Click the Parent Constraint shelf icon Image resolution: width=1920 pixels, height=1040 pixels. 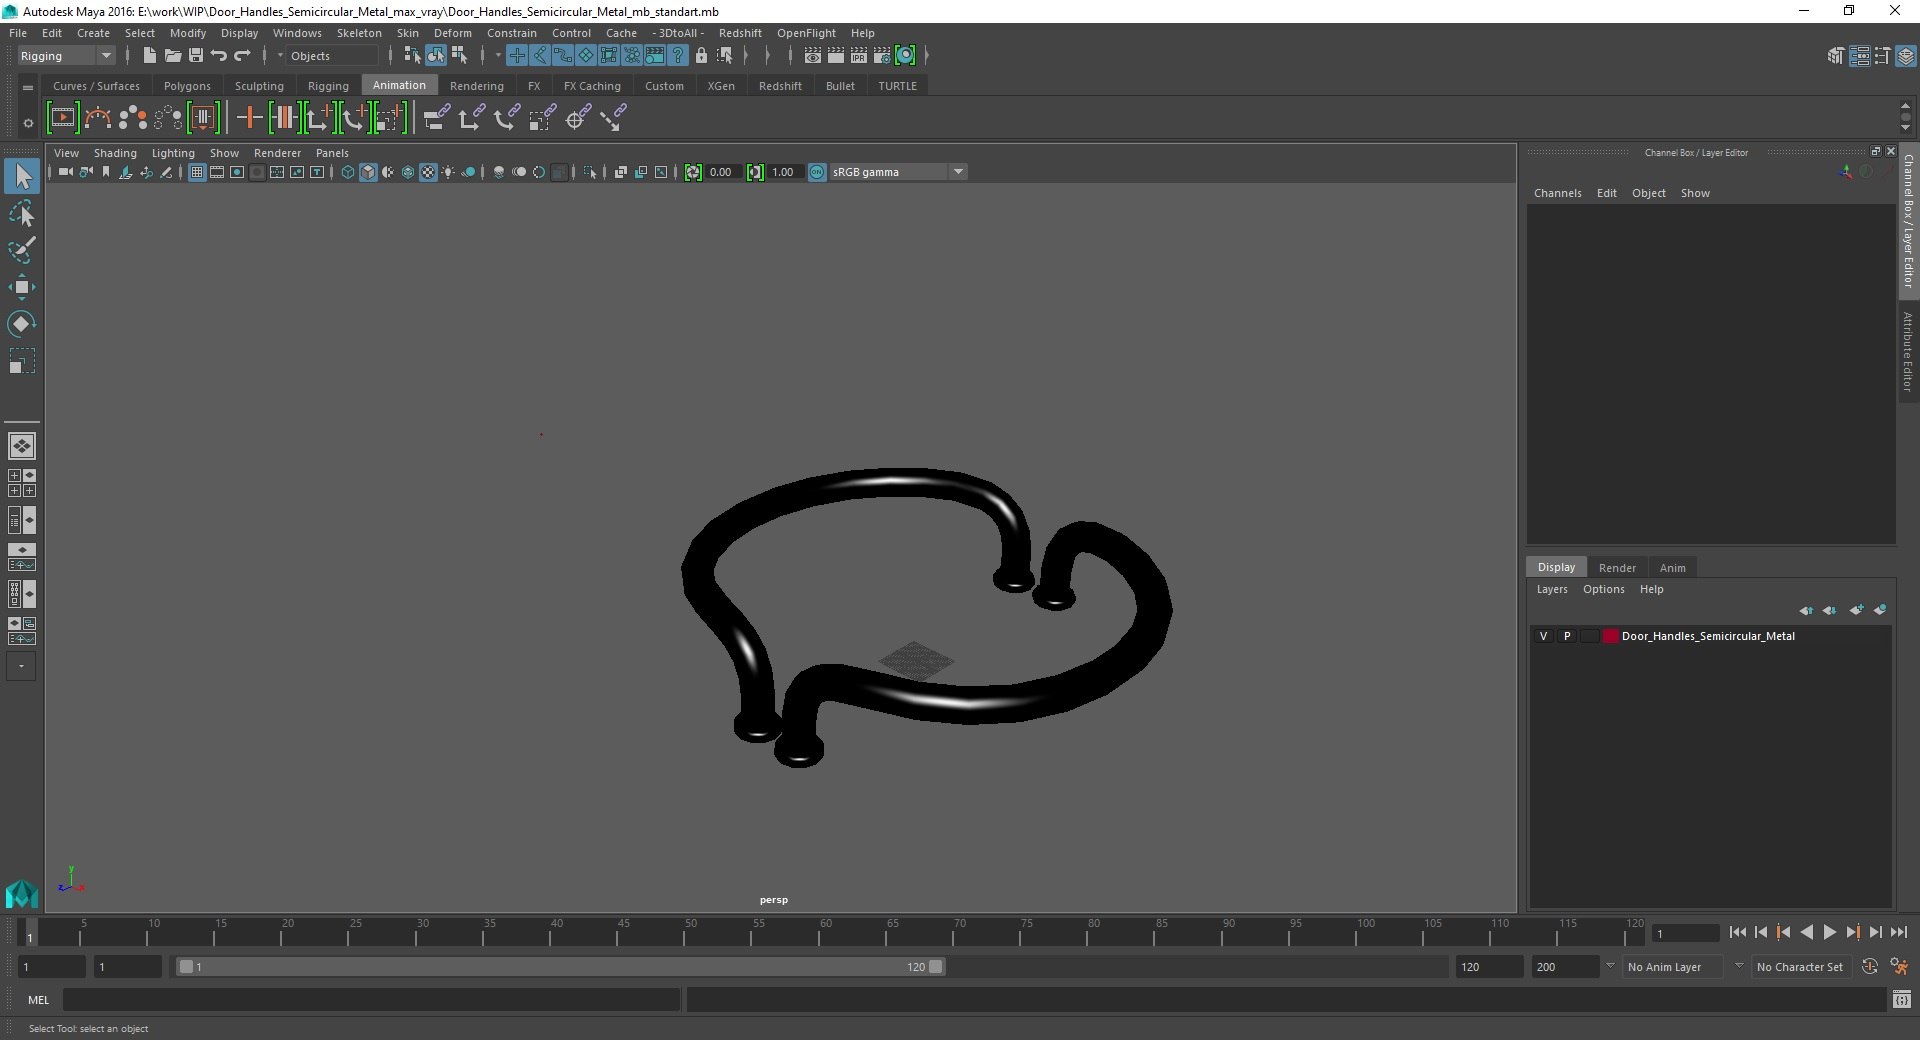pos(436,118)
